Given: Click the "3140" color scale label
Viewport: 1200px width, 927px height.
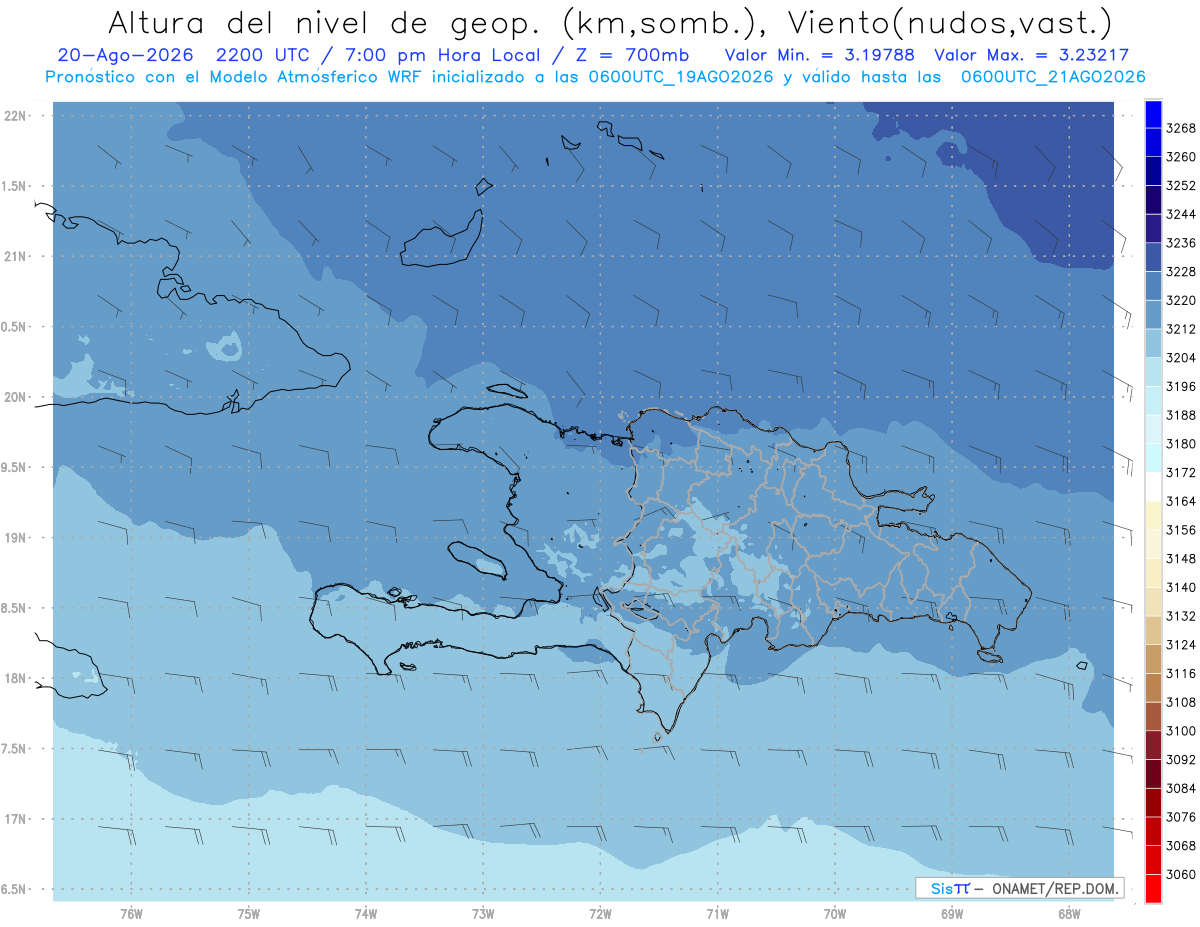Looking at the screenshot, I should pyautogui.click(x=1181, y=587).
